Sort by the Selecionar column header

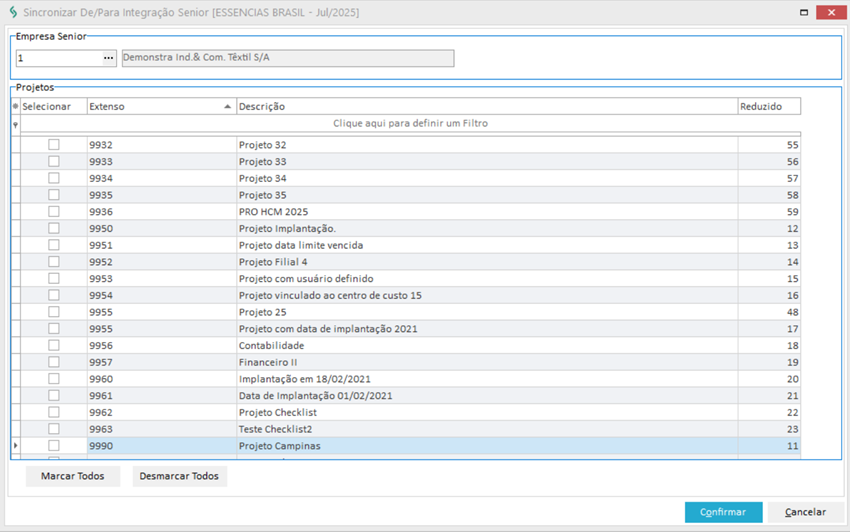click(54, 106)
